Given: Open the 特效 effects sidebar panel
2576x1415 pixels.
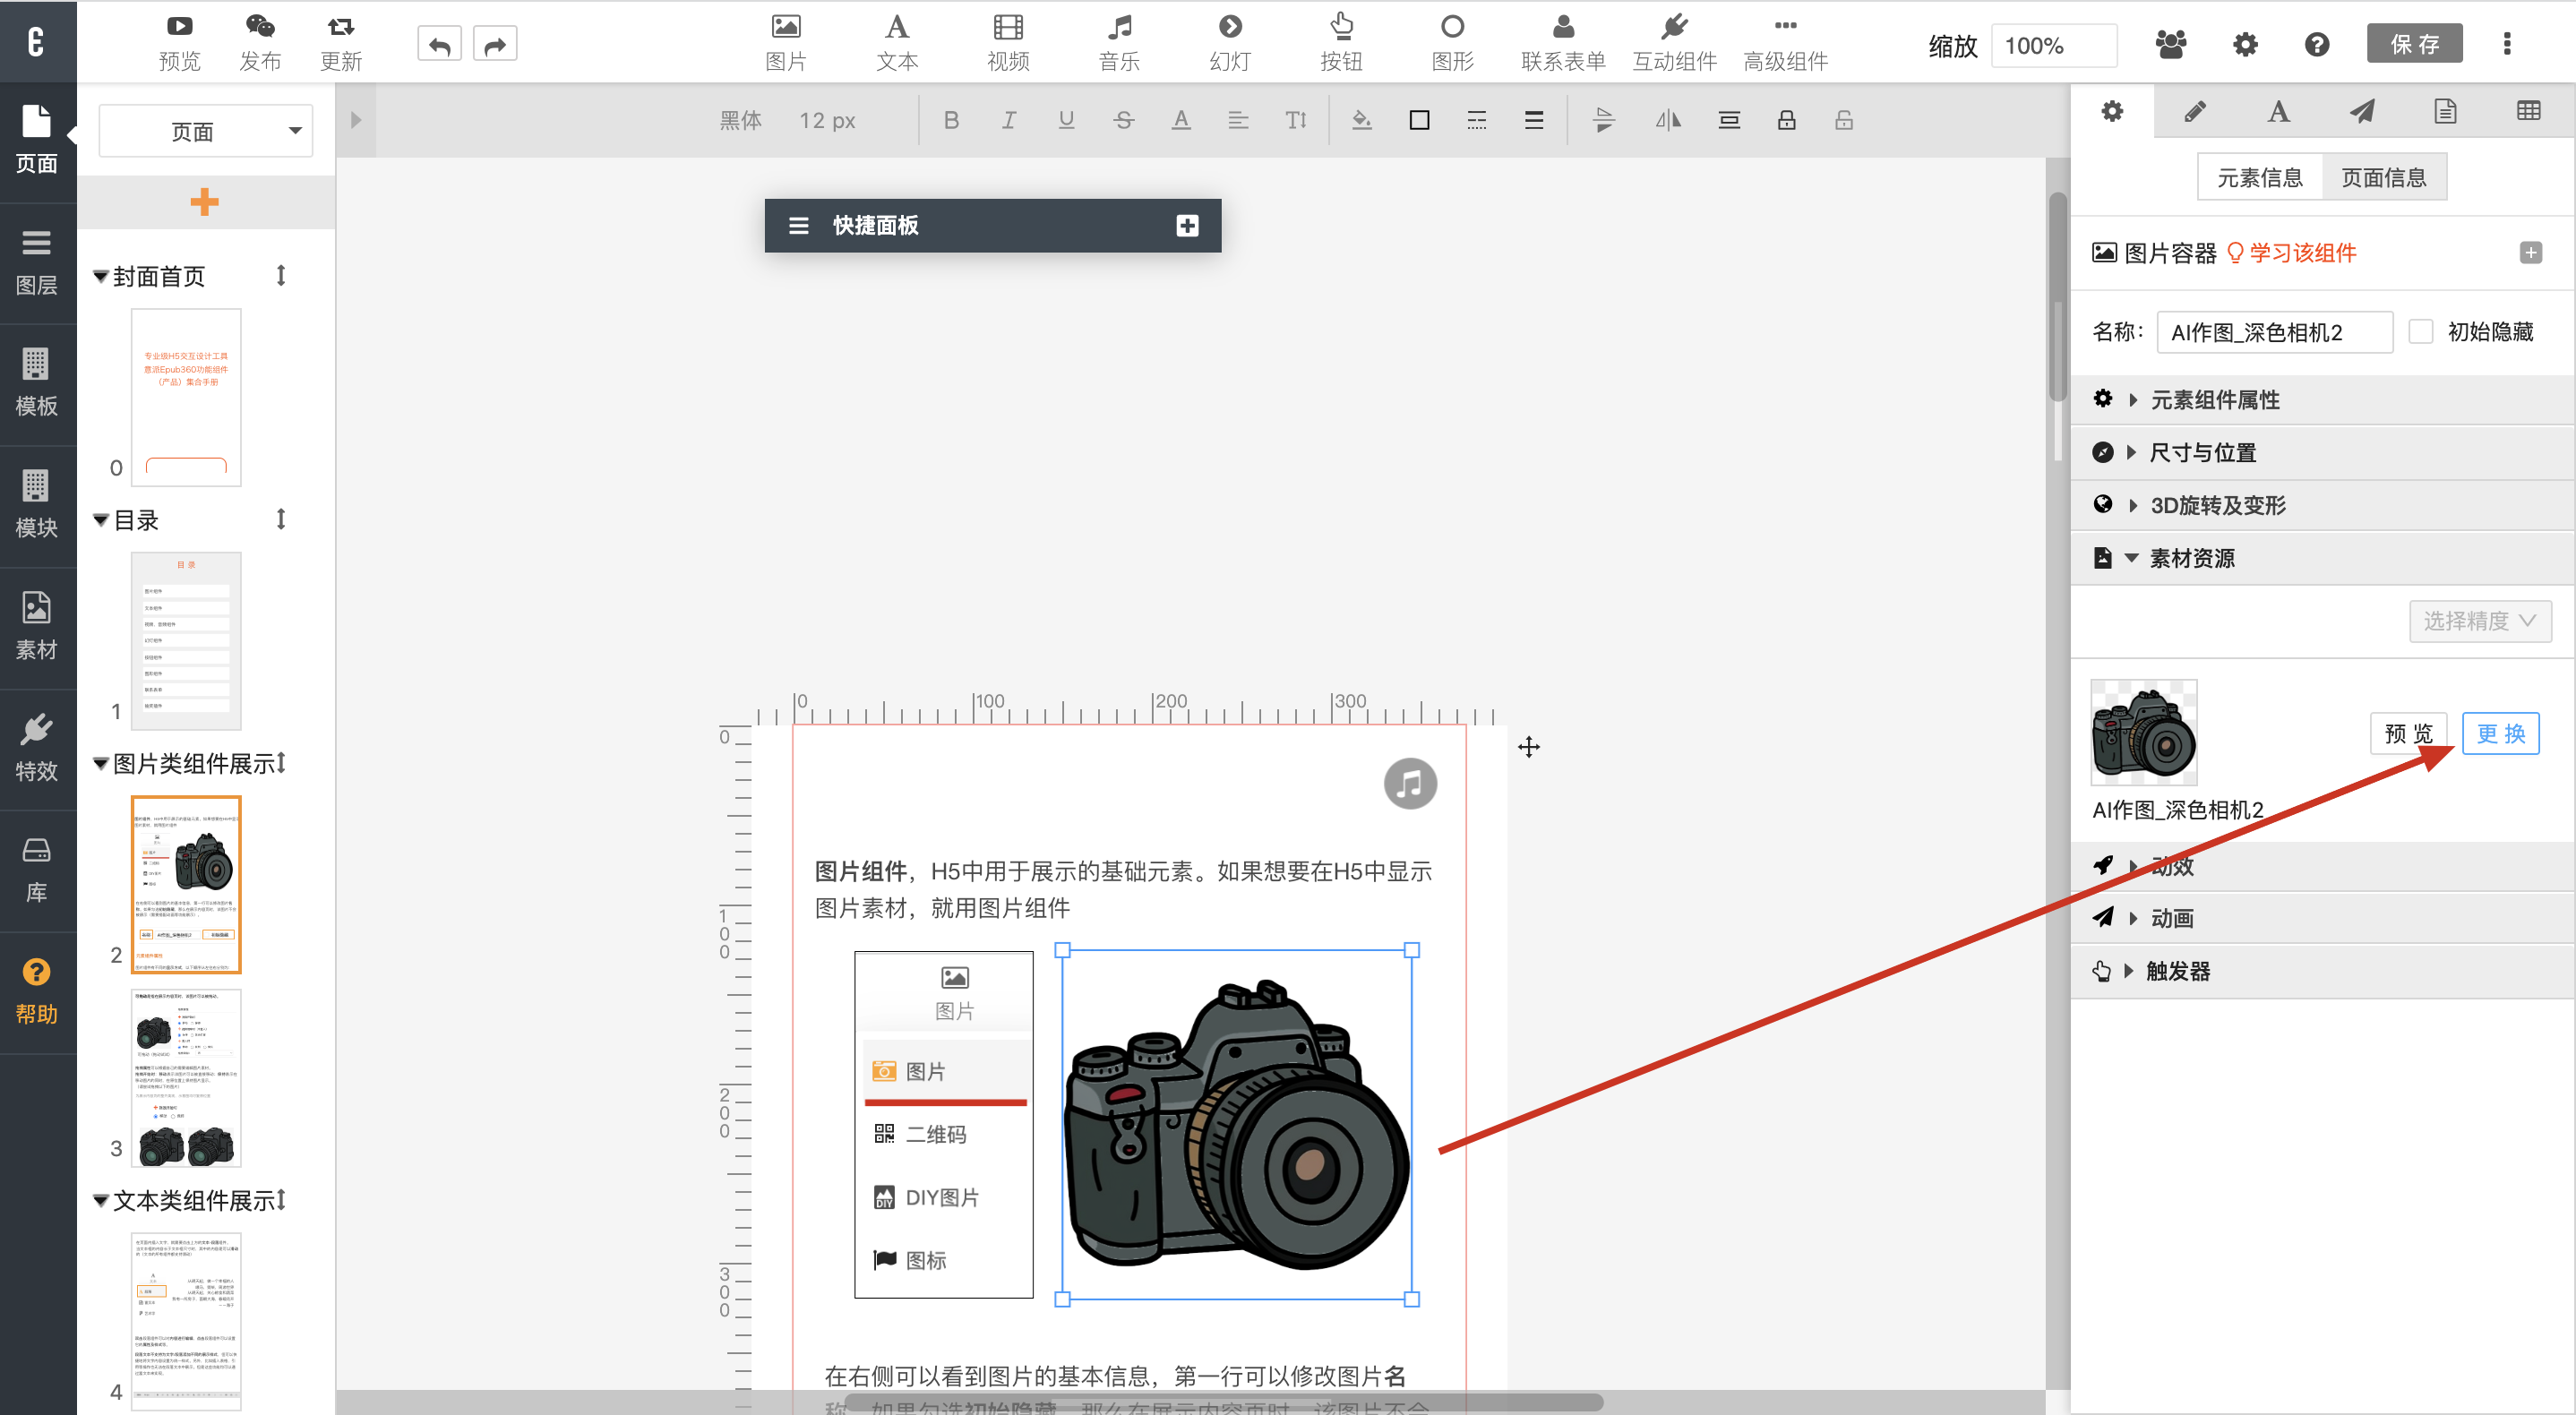Looking at the screenshot, I should 37,748.
